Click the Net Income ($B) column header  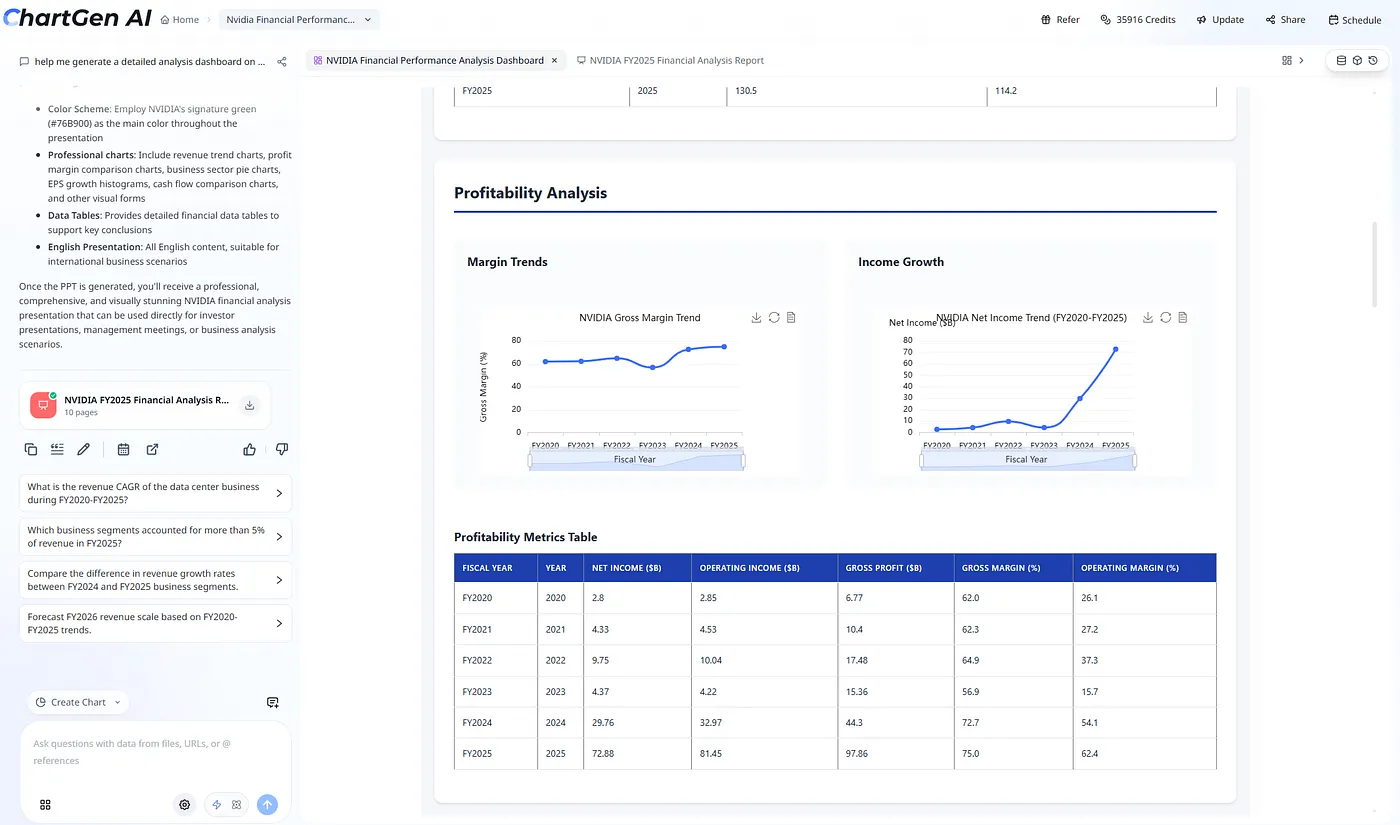(637, 568)
